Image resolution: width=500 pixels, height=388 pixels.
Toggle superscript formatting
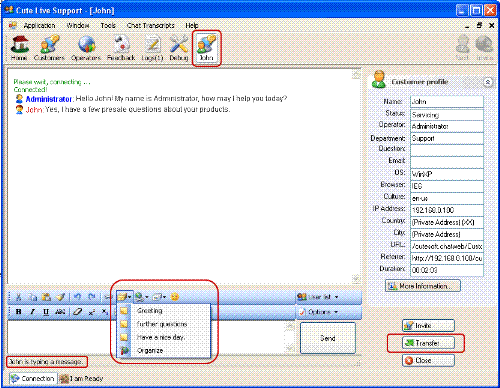92,312
